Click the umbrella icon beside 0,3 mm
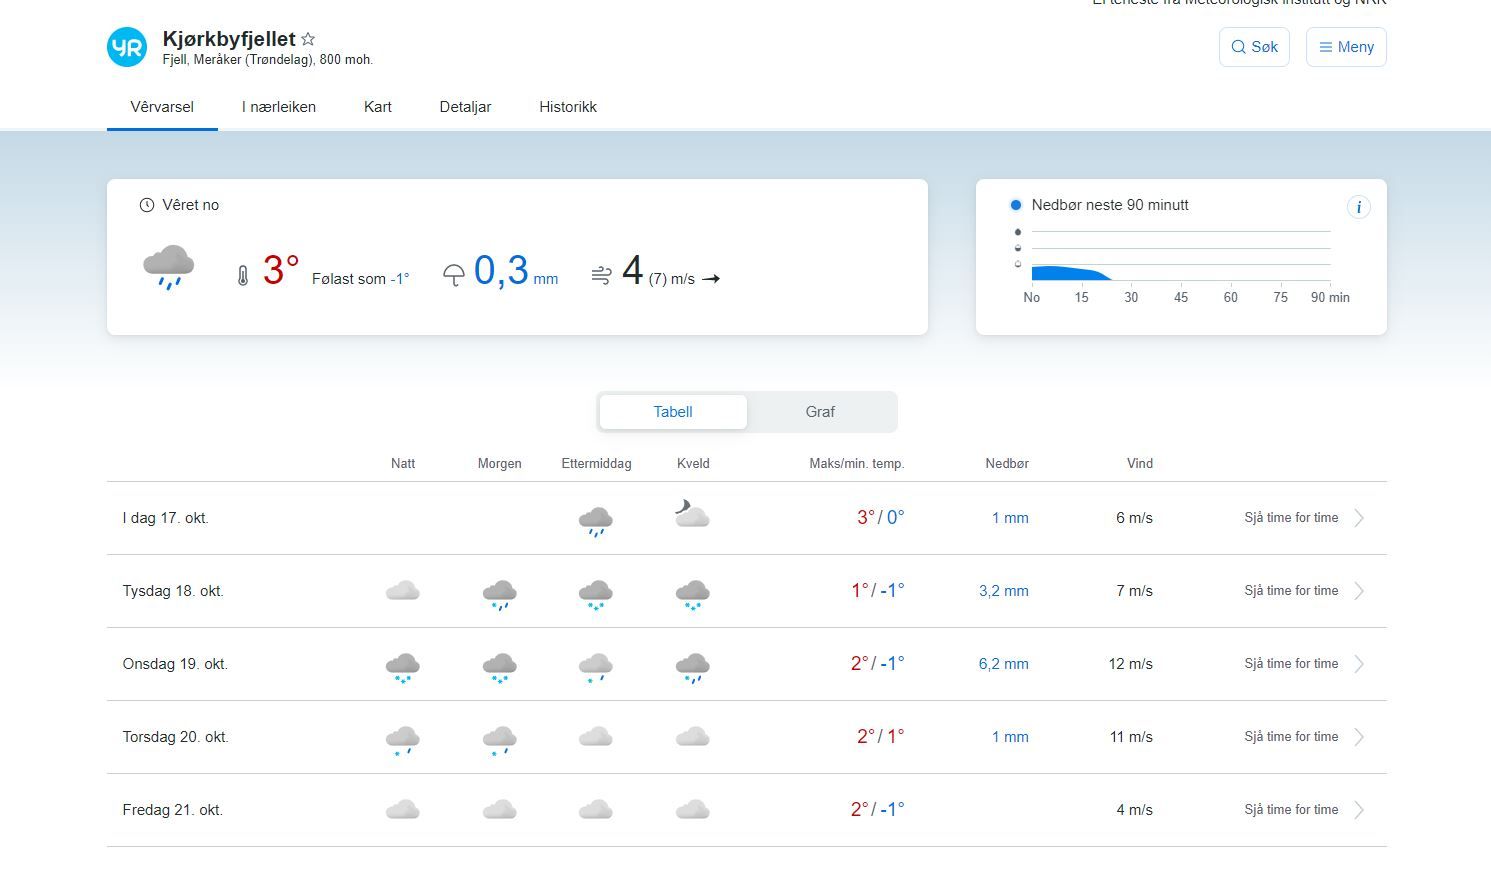This screenshot has width=1491, height=872. [453, 274]
